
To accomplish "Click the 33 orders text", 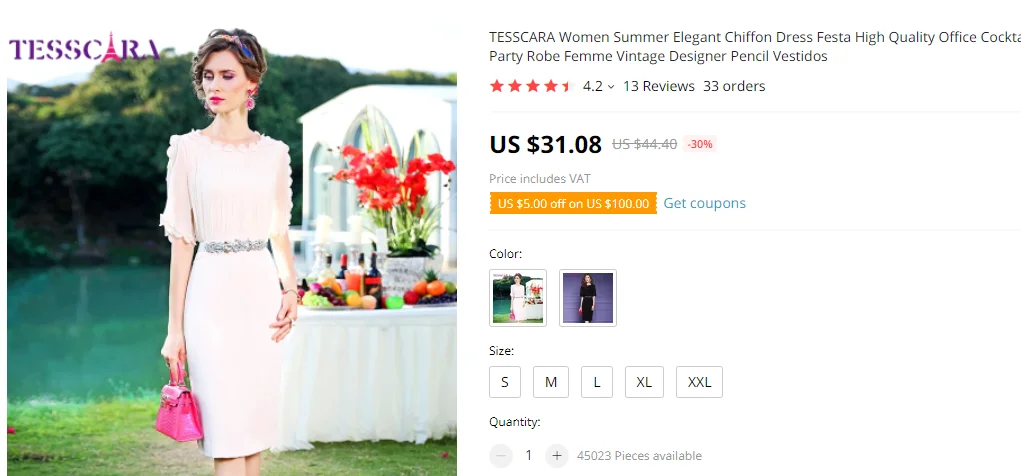I will click(x=734, y=86).
